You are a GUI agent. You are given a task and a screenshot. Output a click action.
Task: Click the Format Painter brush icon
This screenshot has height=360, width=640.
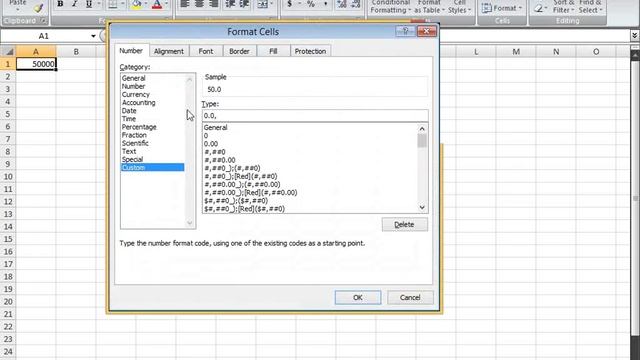point(39,8)
